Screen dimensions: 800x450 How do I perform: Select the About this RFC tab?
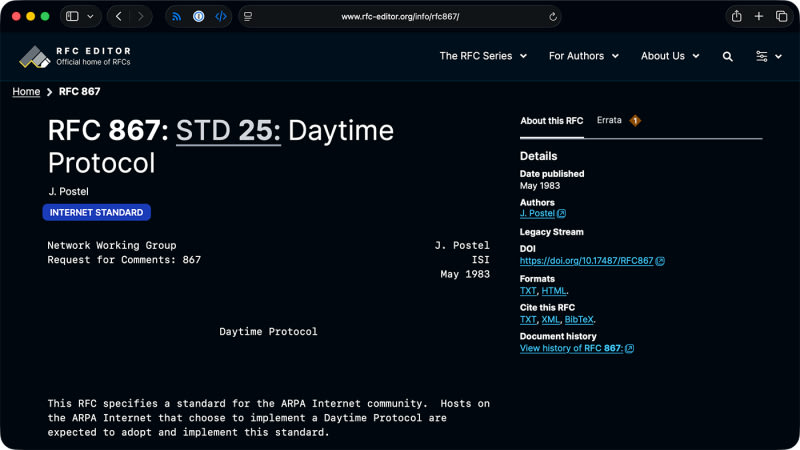(552, 121)
